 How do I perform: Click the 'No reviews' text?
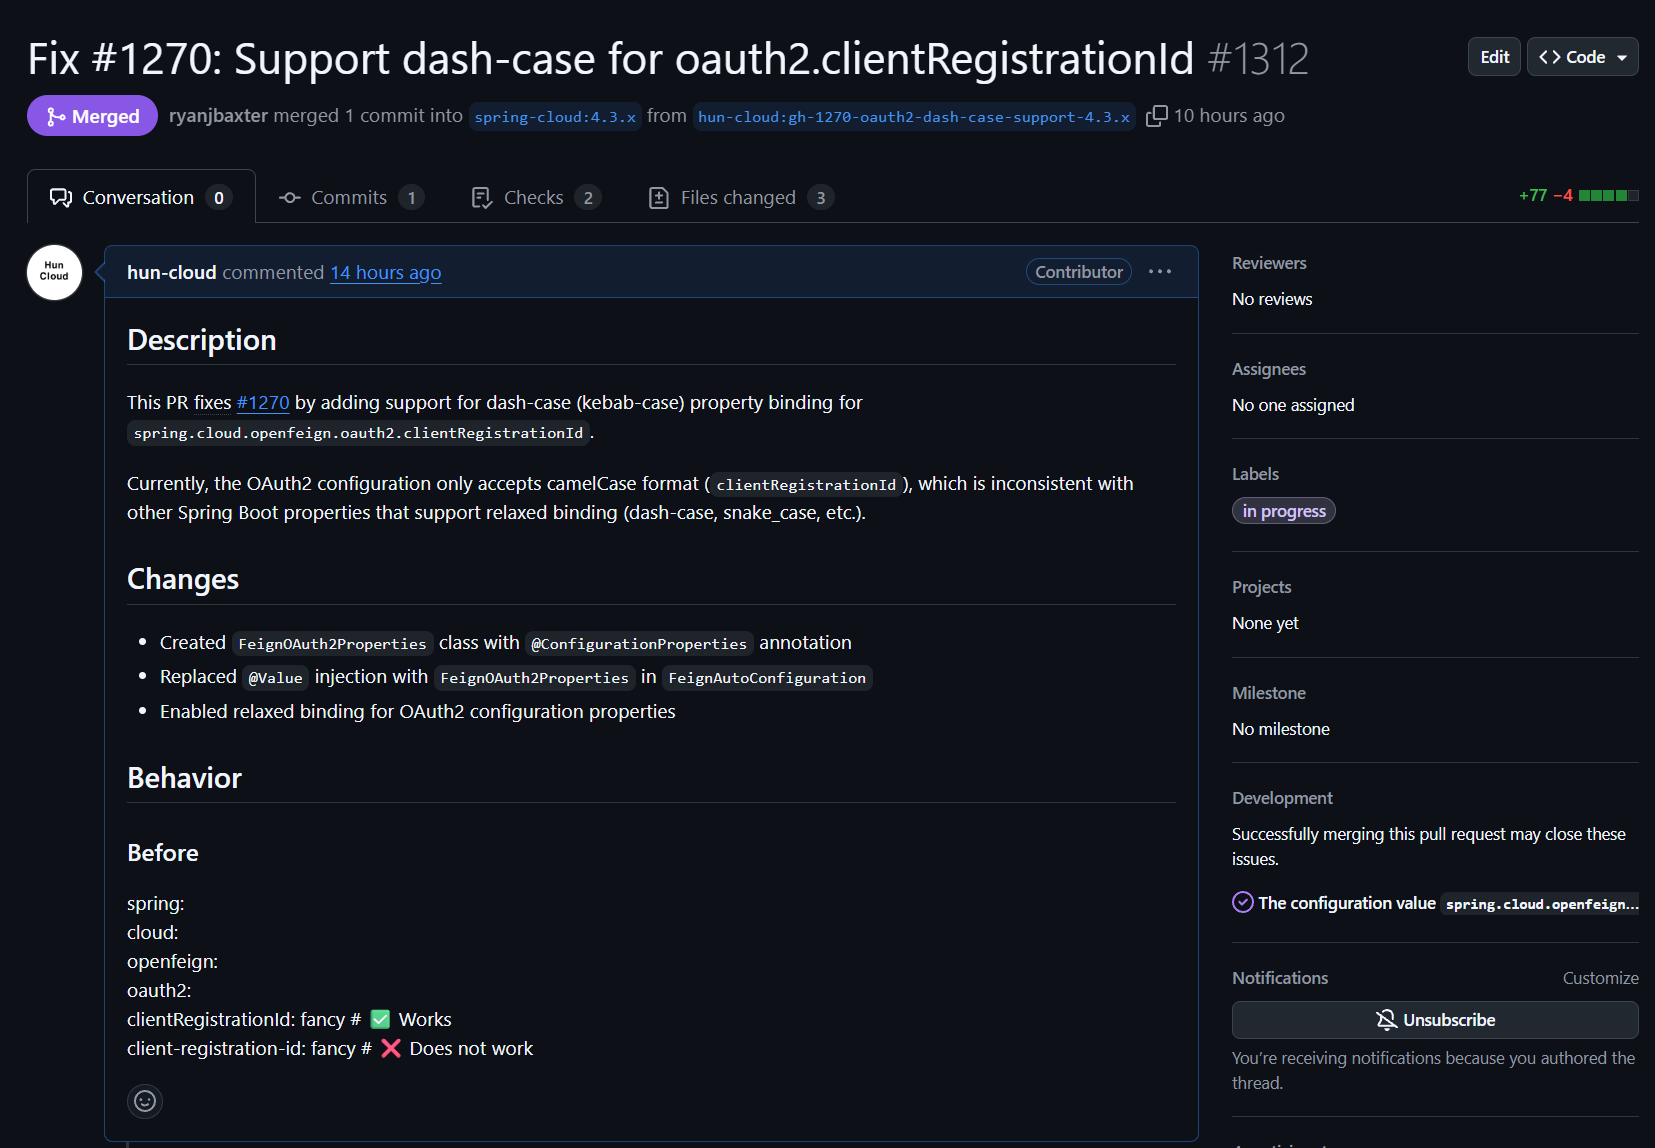[1272, 299]
